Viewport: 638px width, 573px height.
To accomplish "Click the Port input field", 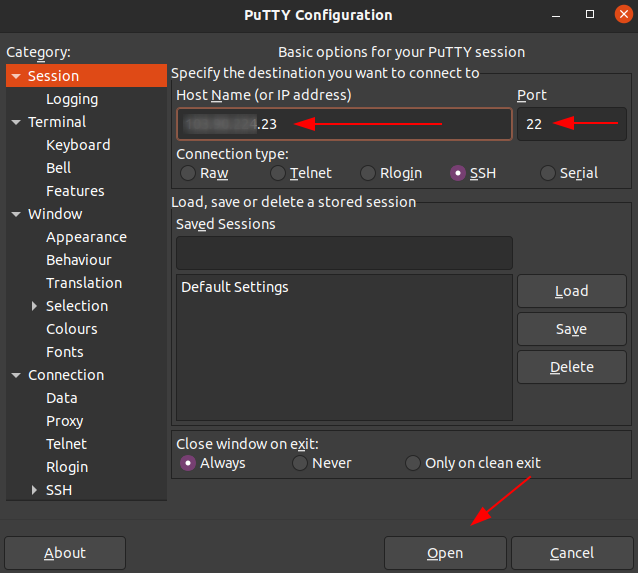I will coord(572,124).
